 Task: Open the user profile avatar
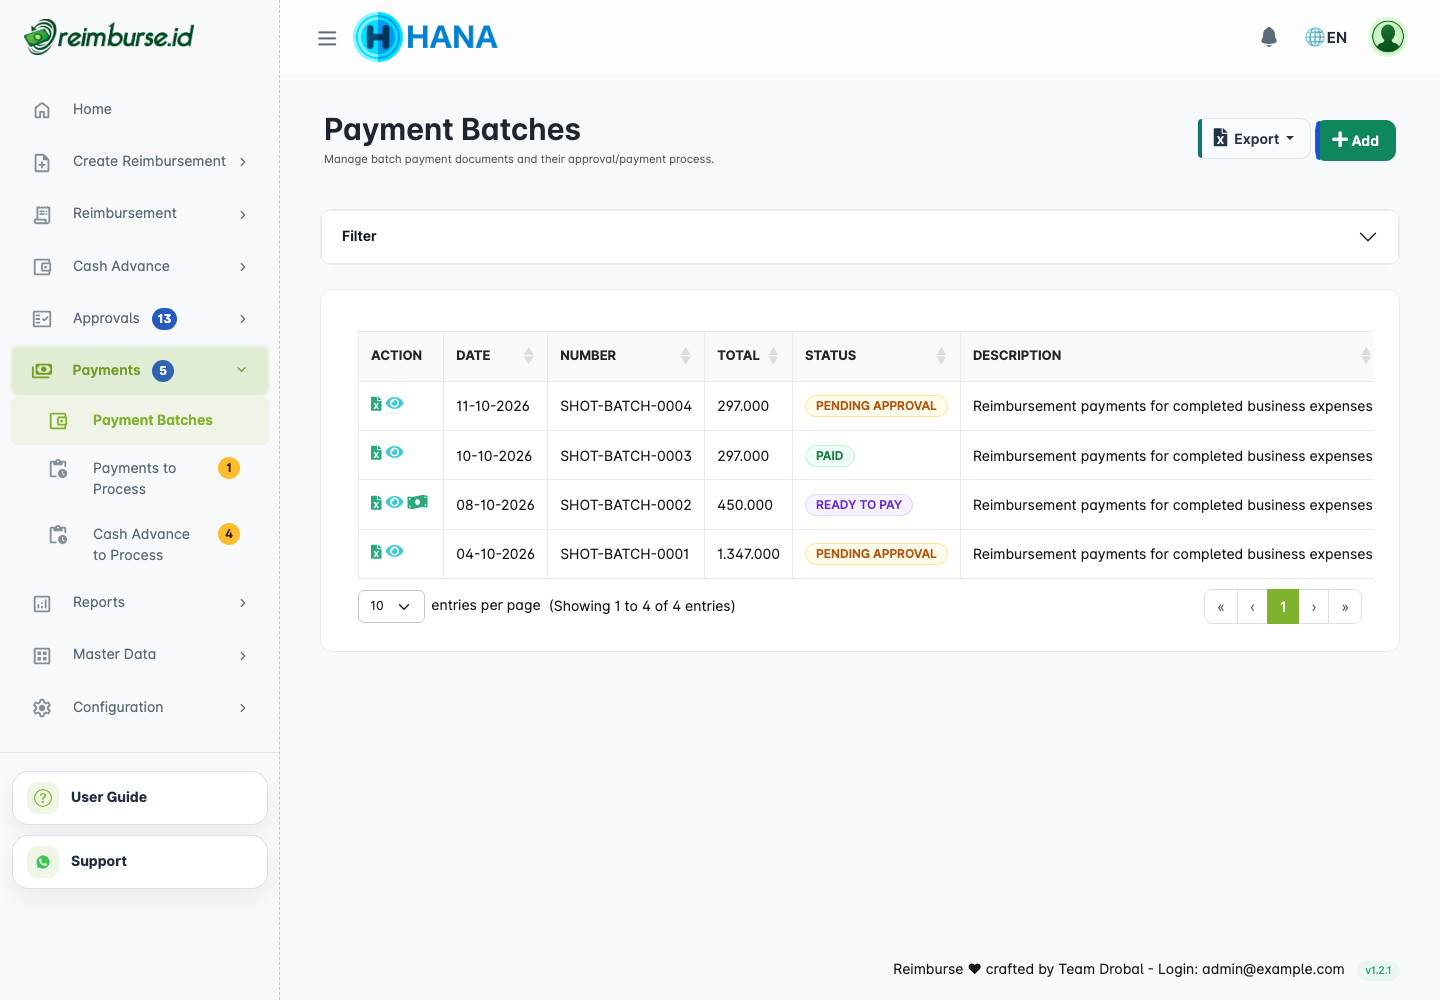[x=1388, y=37]
